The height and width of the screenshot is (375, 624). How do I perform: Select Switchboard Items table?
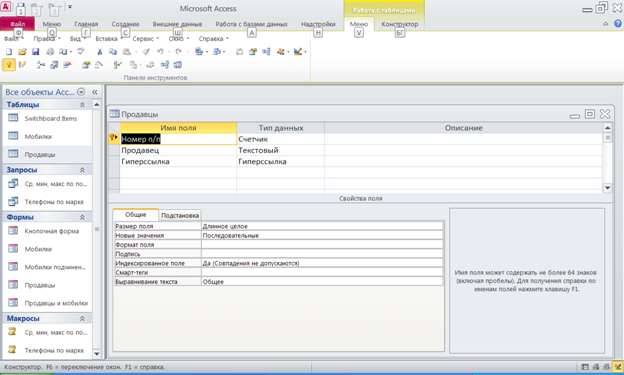pyautogui.click(x=51, y=118)
